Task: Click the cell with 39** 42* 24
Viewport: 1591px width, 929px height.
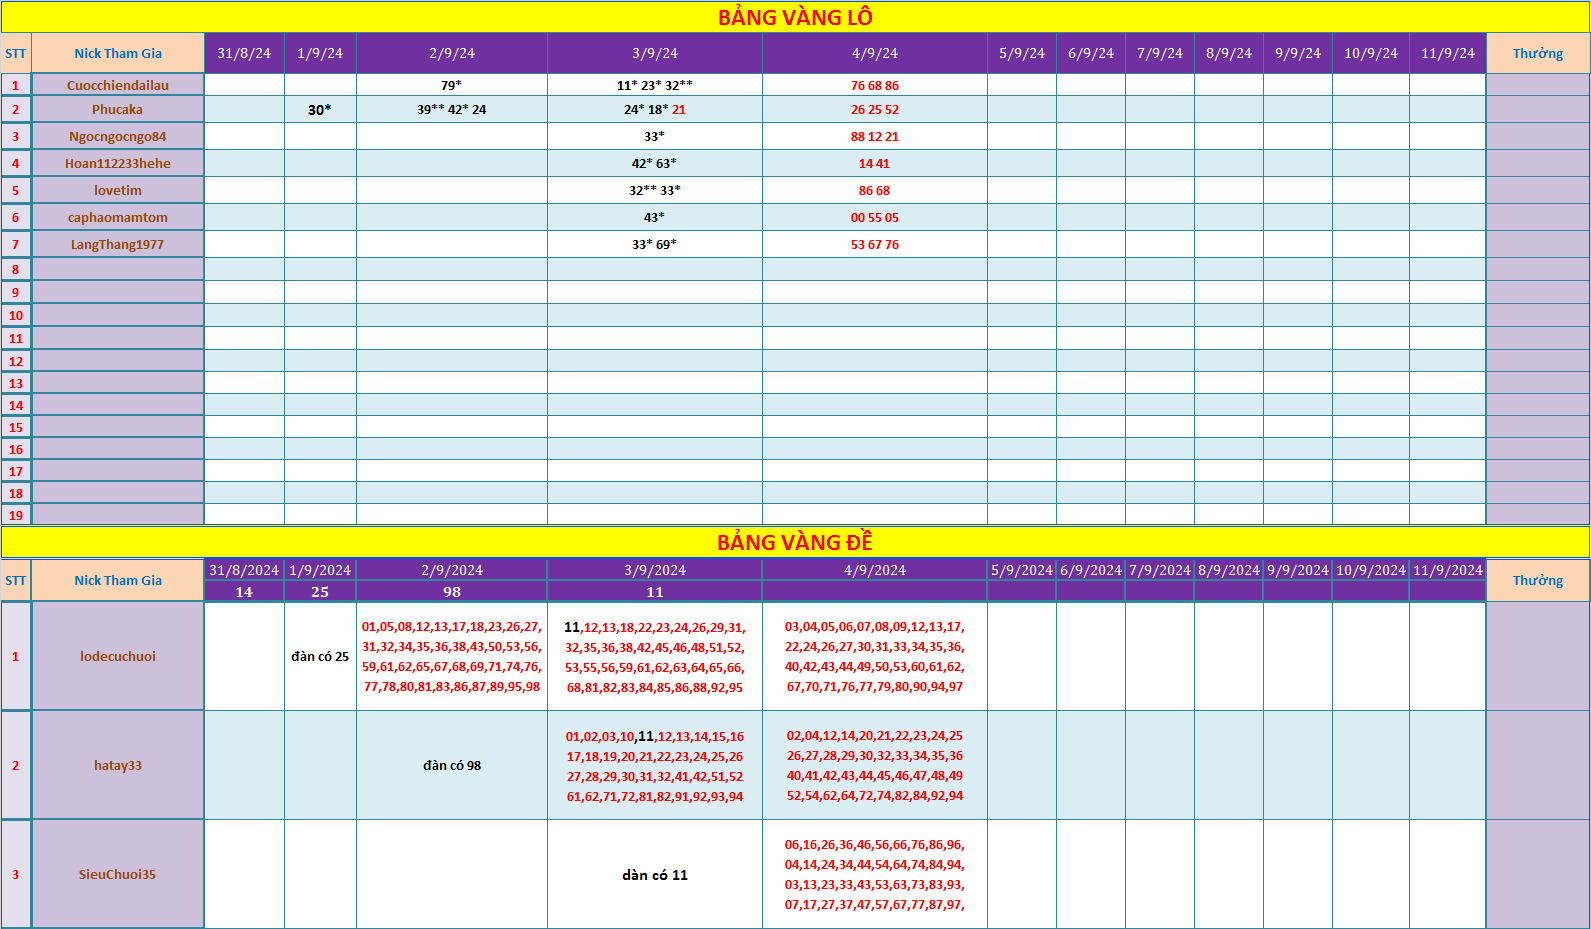Action: coord(452,109)
